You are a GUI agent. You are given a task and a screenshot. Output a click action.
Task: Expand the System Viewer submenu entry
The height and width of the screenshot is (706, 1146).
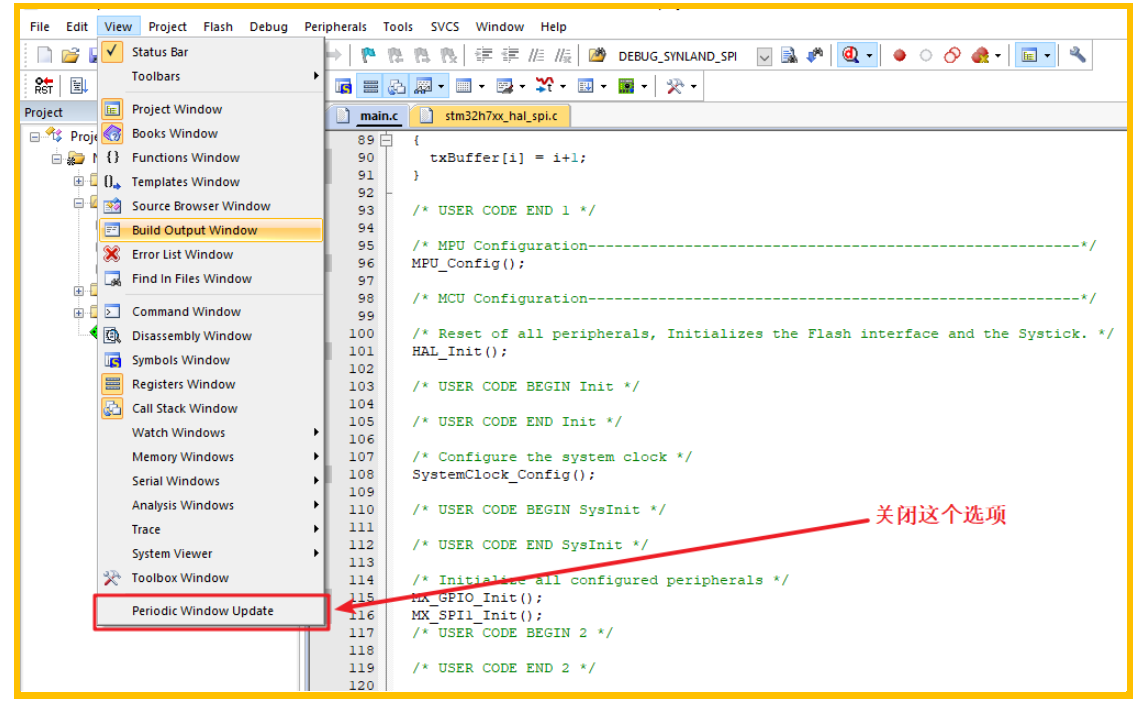pos(211,553)
